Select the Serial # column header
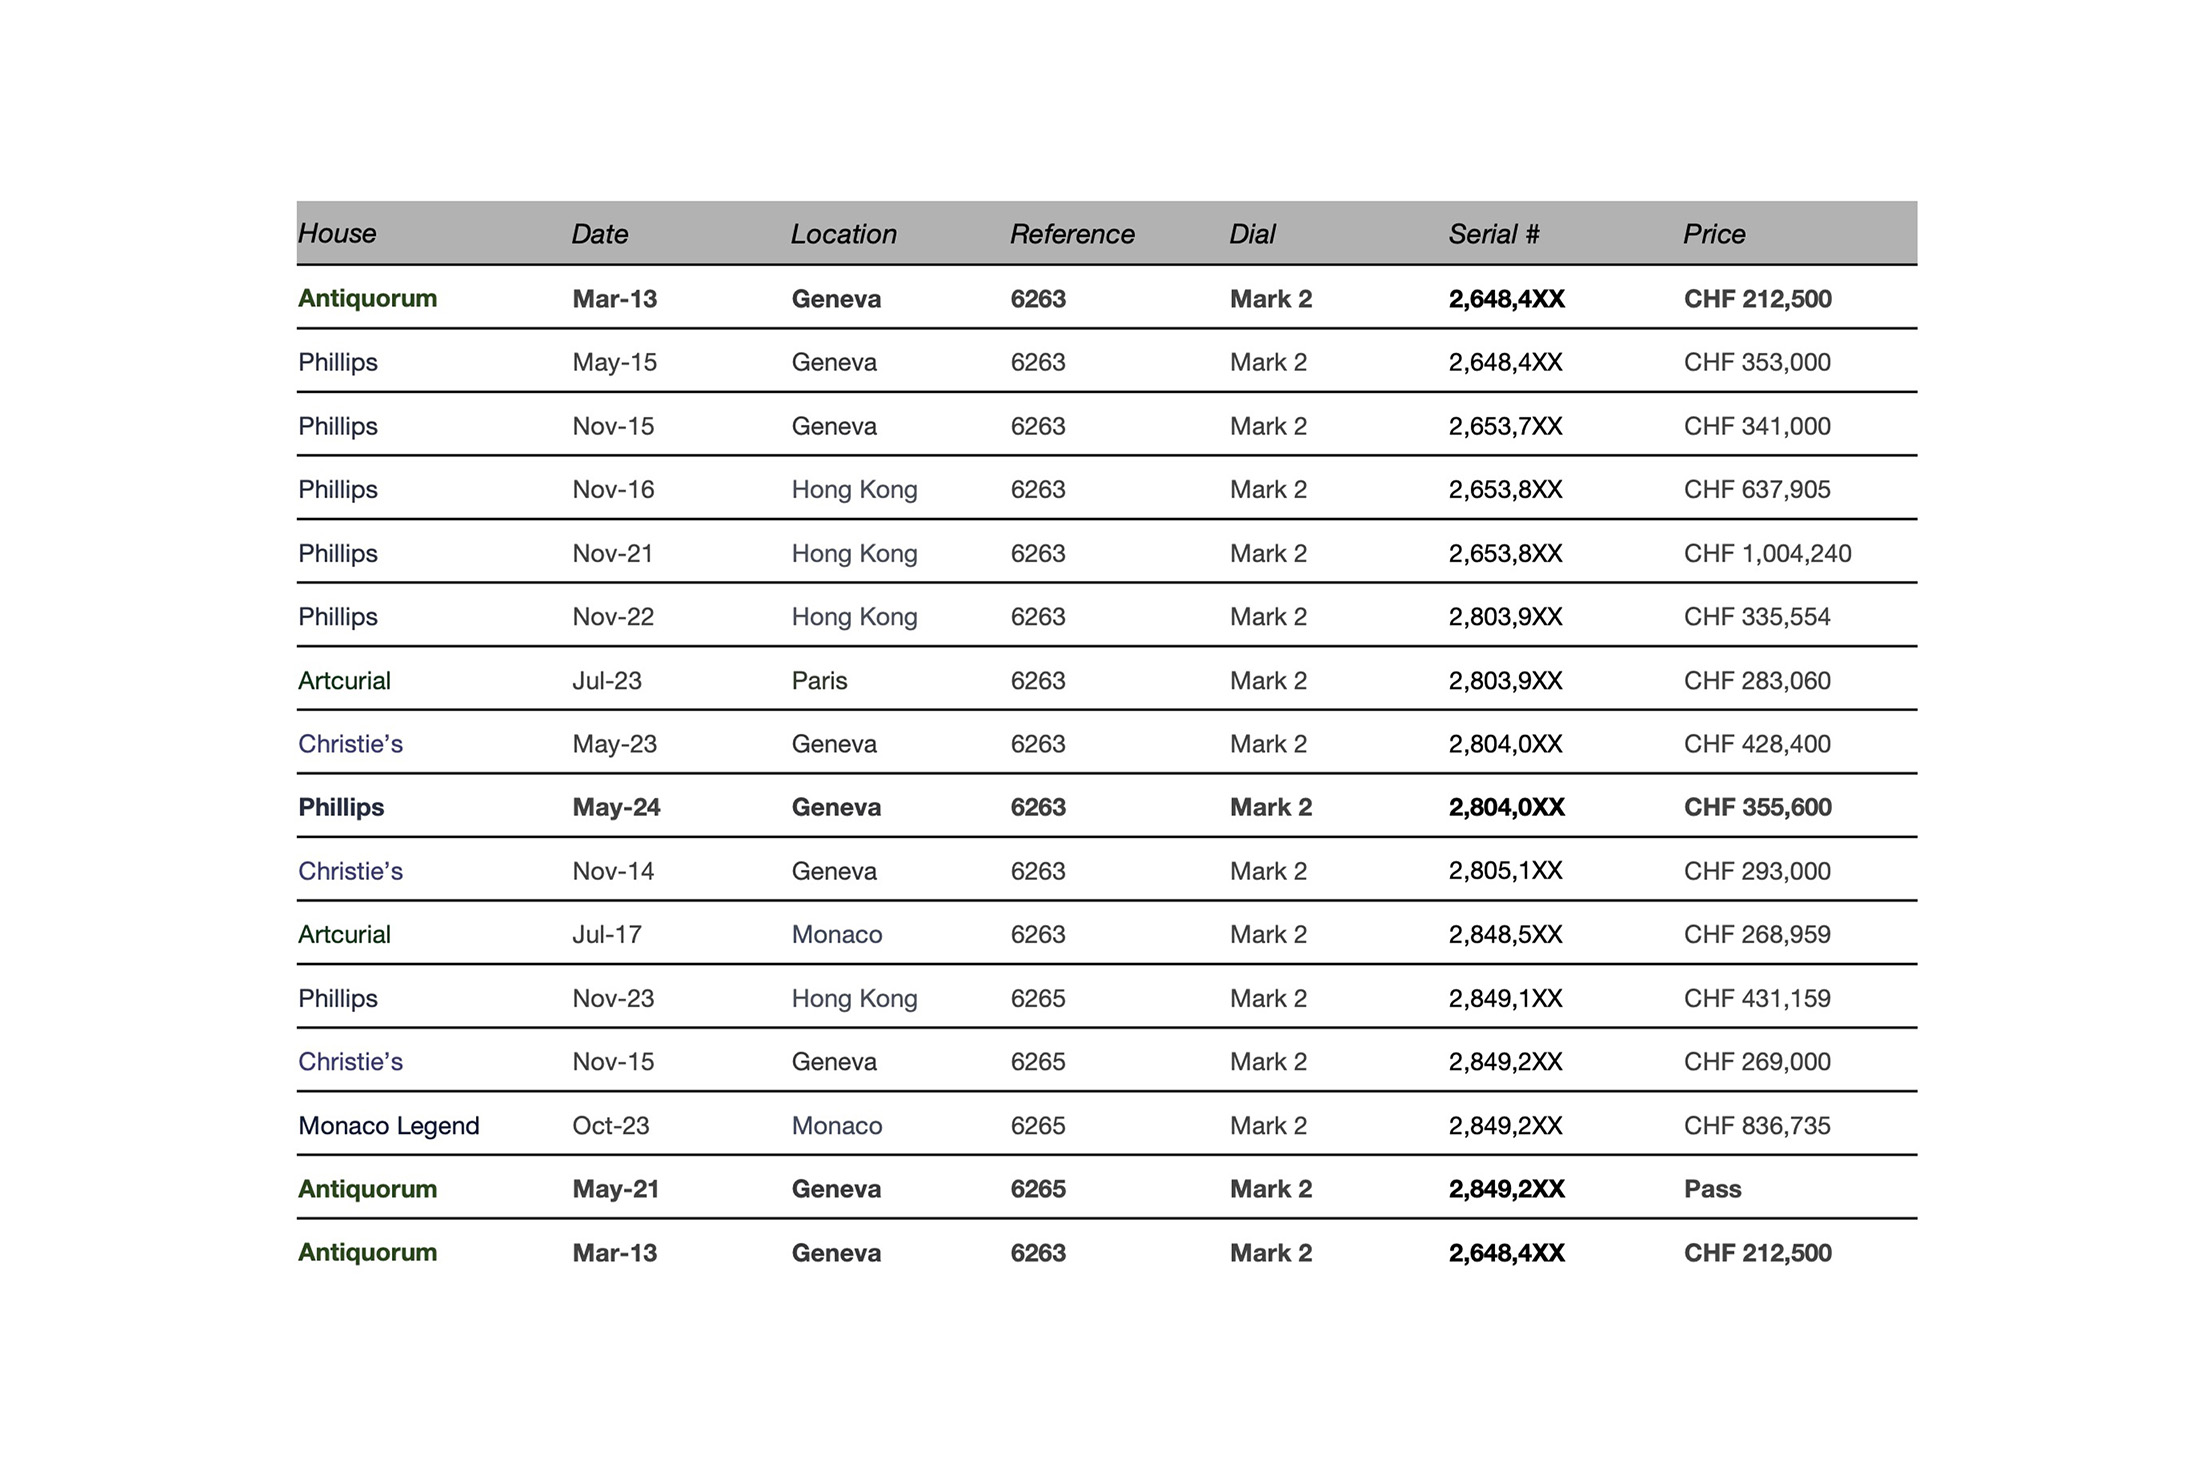Screen dimensions: 2200x1467 [1494, 234]
